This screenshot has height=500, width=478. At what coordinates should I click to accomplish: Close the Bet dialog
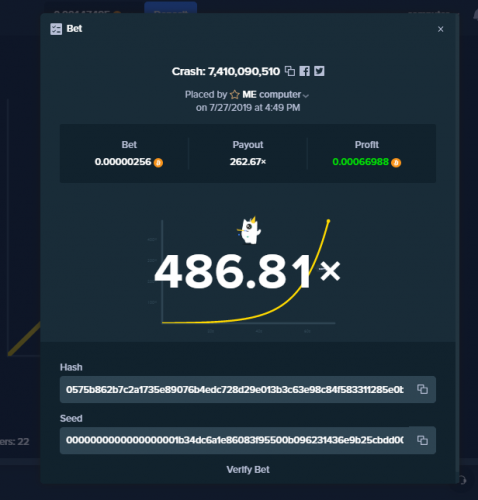point(440,29)
